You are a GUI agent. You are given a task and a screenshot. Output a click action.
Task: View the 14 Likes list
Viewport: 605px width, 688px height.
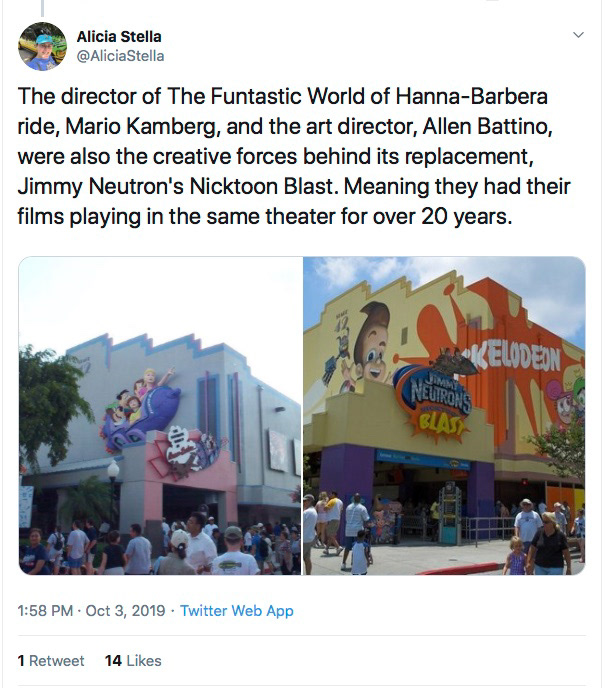tap(133, 660)
